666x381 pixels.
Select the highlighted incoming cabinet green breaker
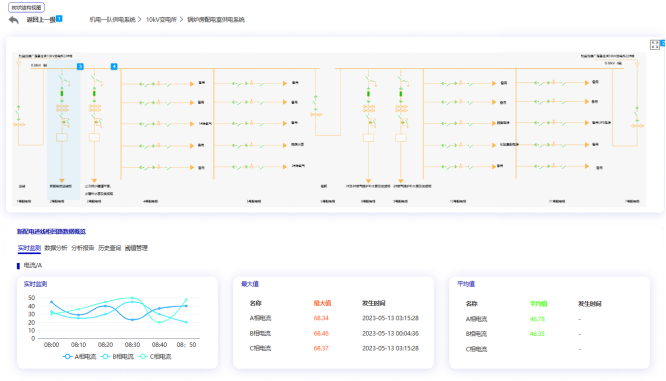[62, 93]
